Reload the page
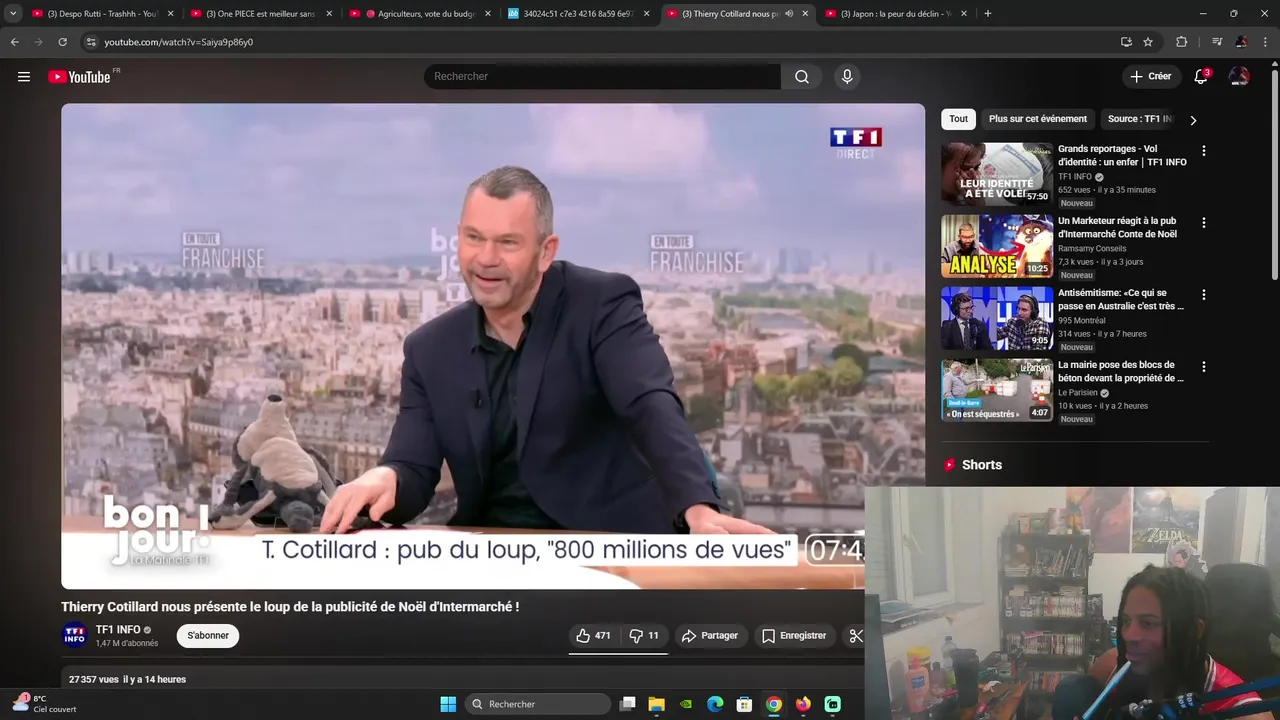 (x=62, y=42)
